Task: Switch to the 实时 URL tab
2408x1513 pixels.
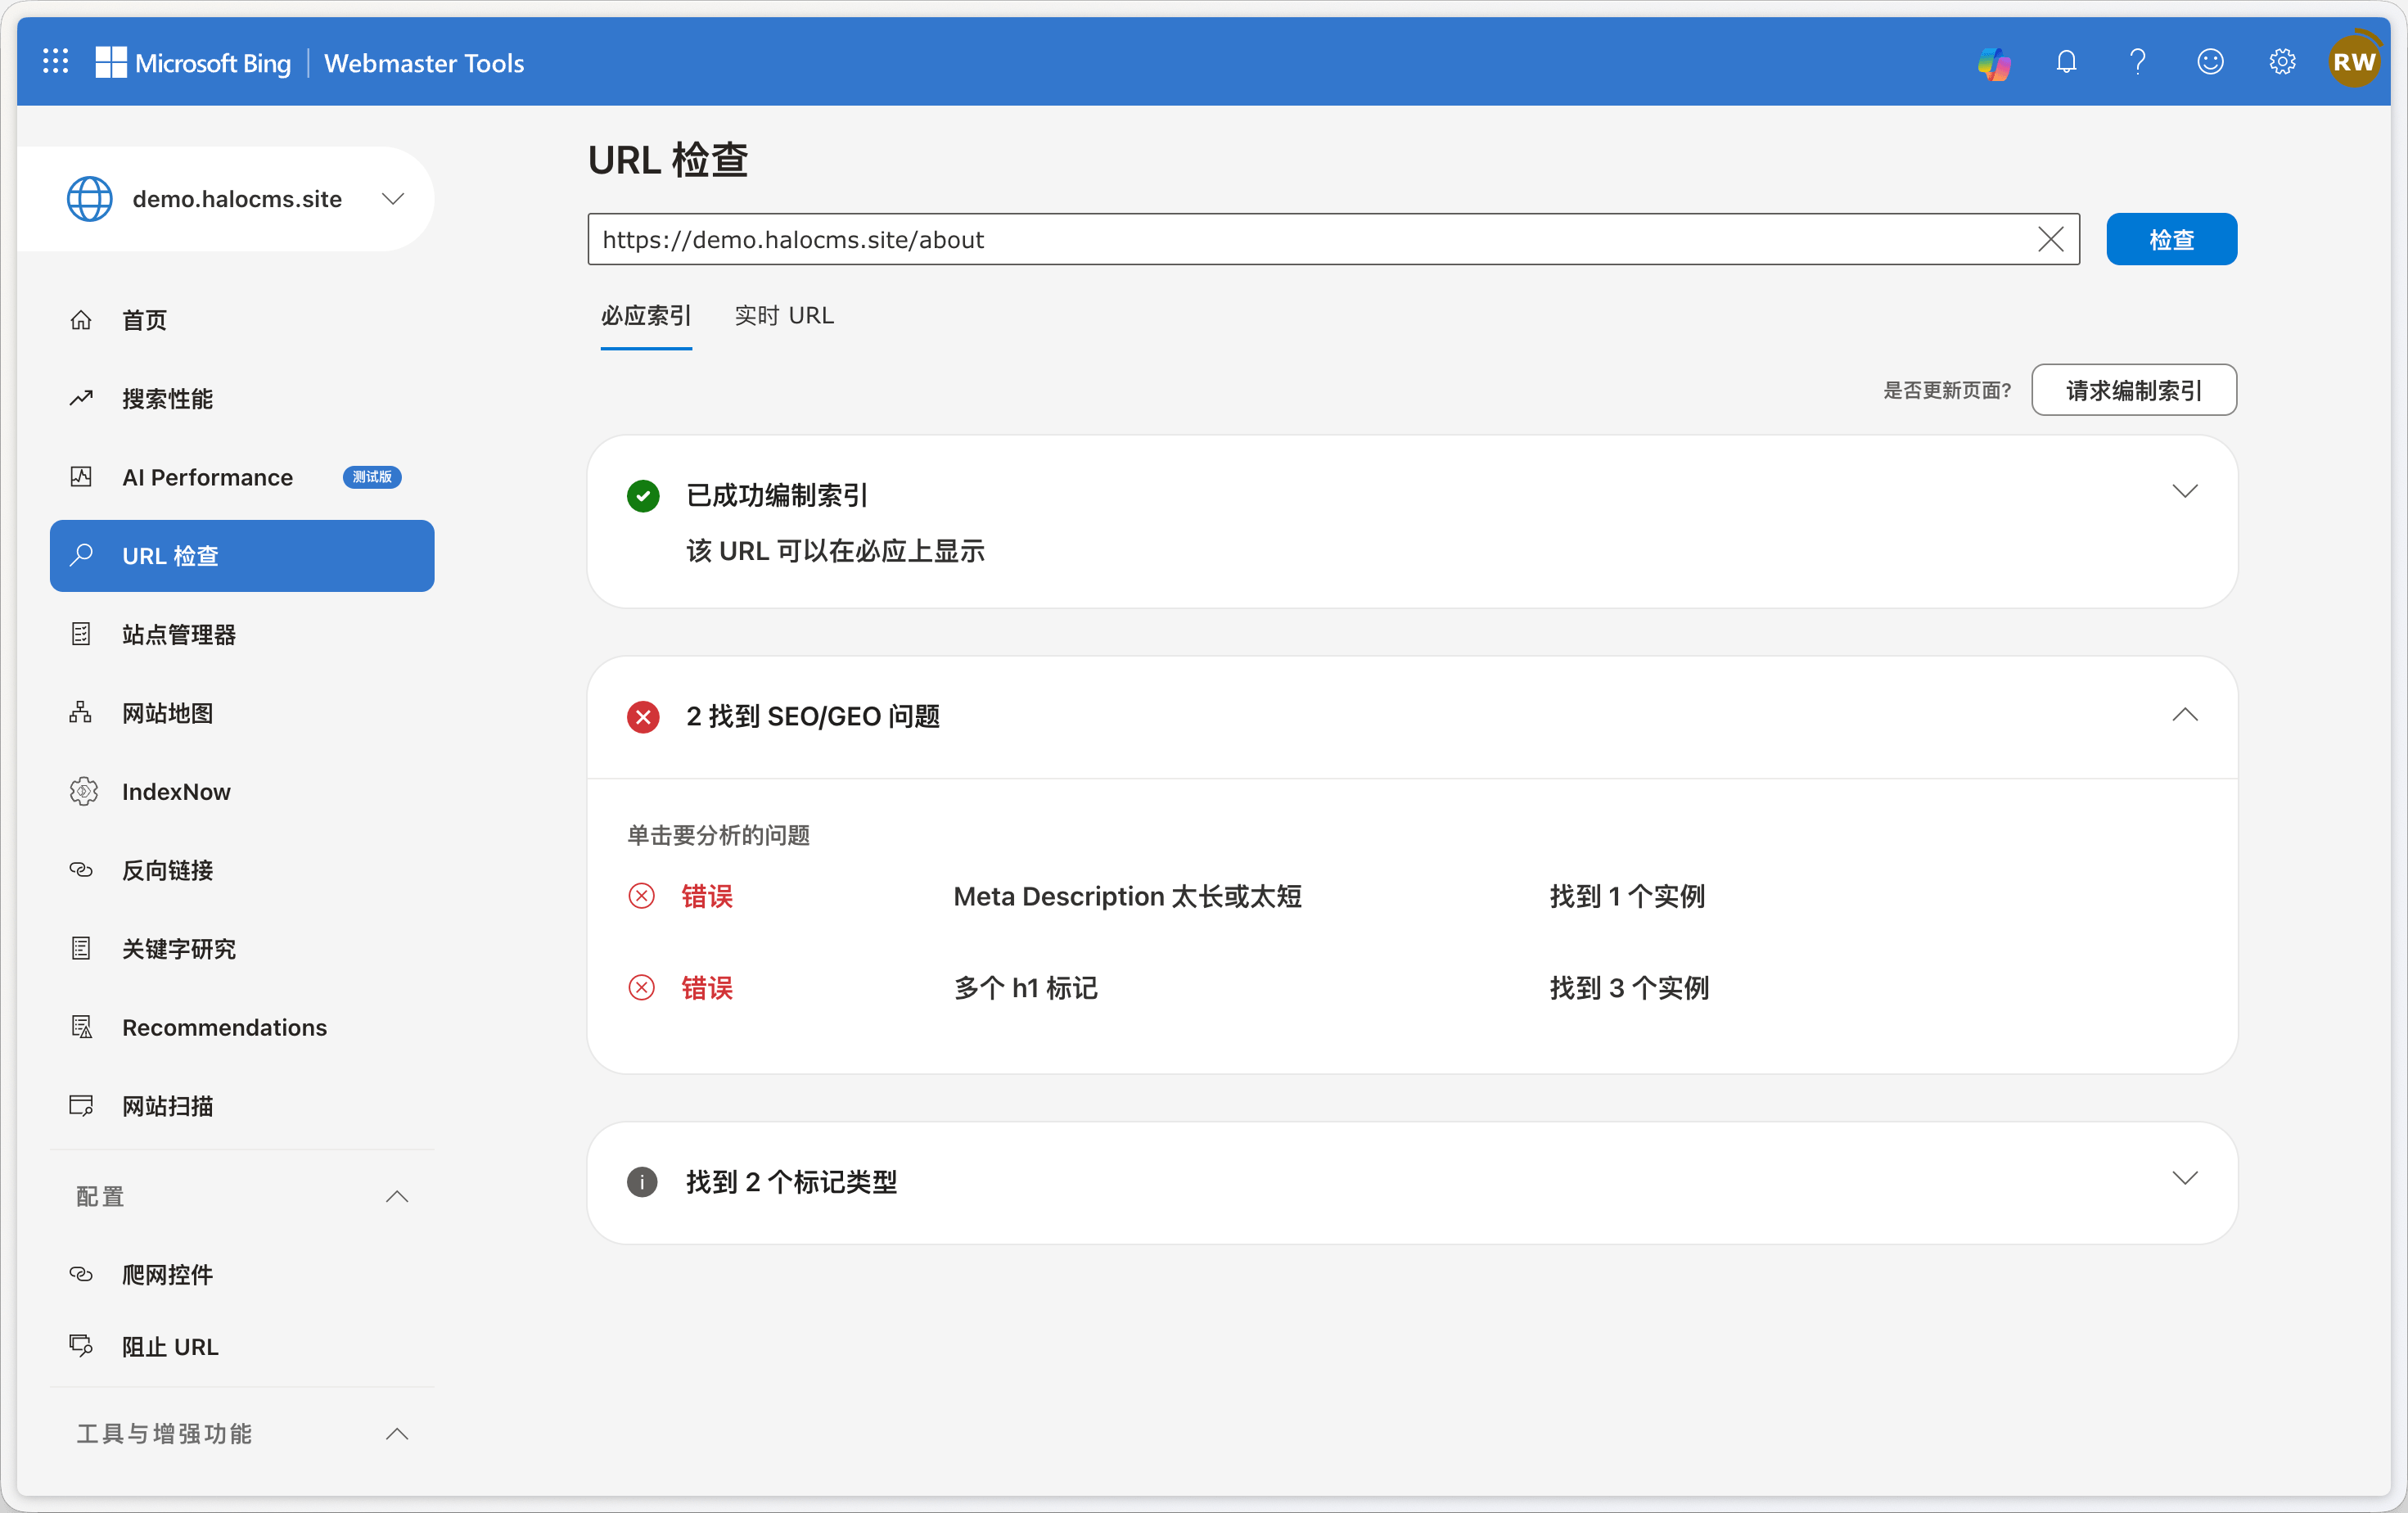Action: (784, 316)
